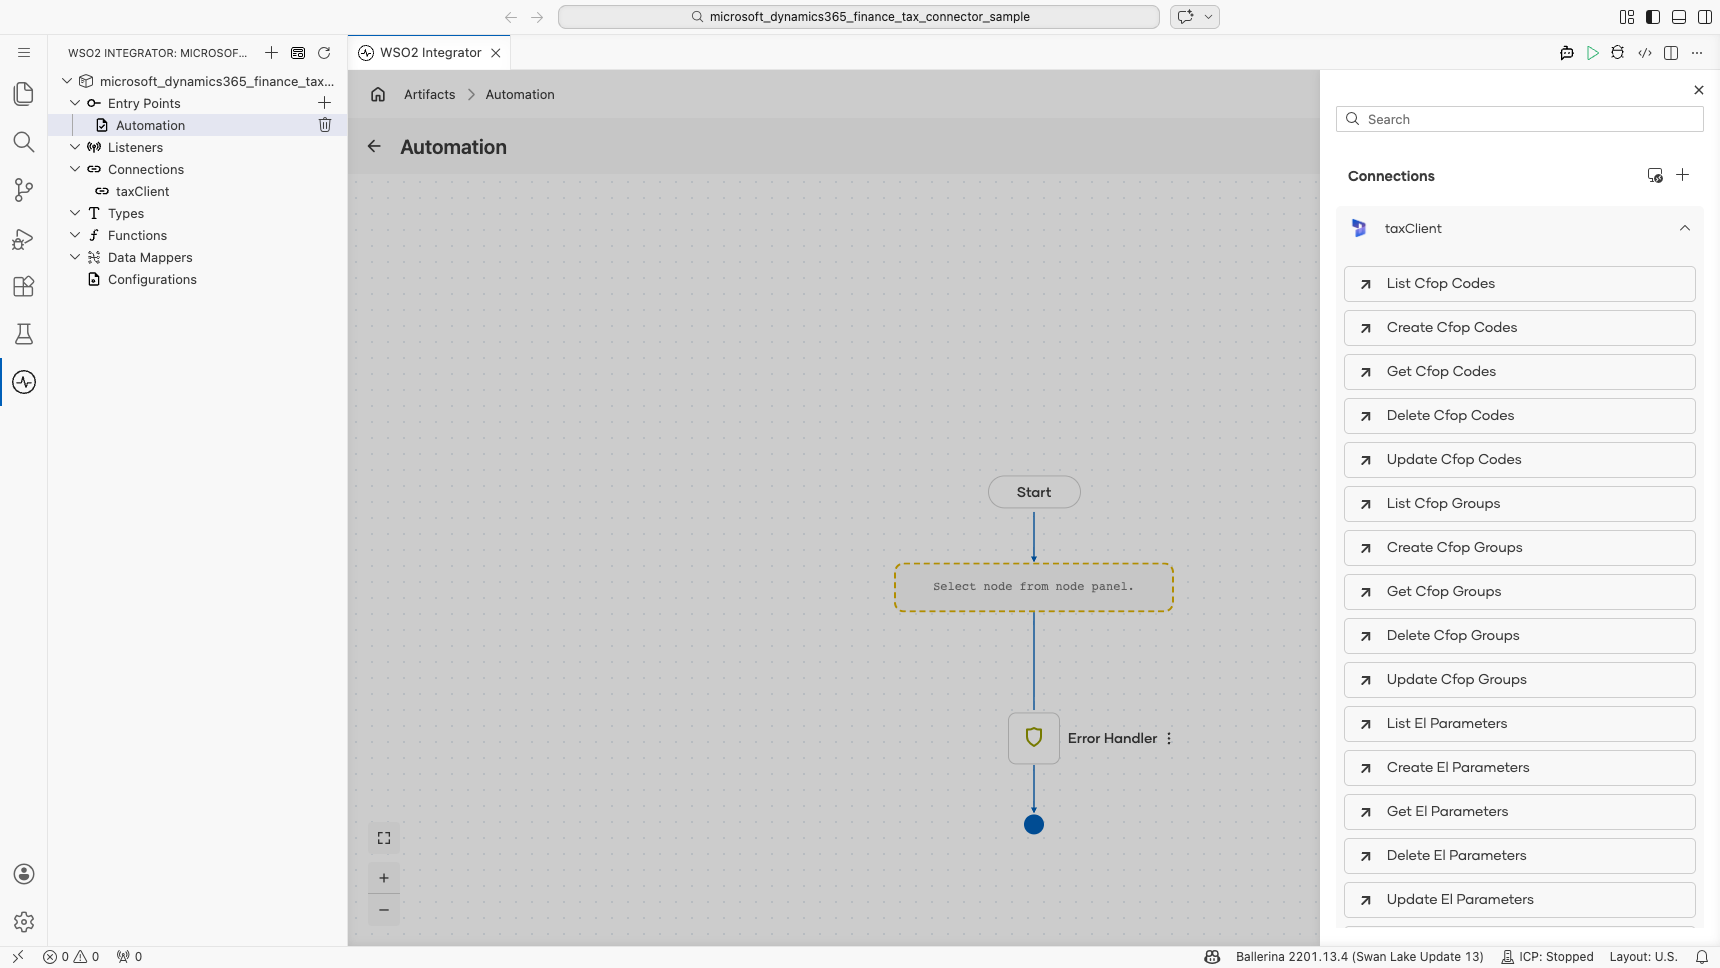Collapse the Connections tree section
The image size is (1720, 968).
coord(75,169)
